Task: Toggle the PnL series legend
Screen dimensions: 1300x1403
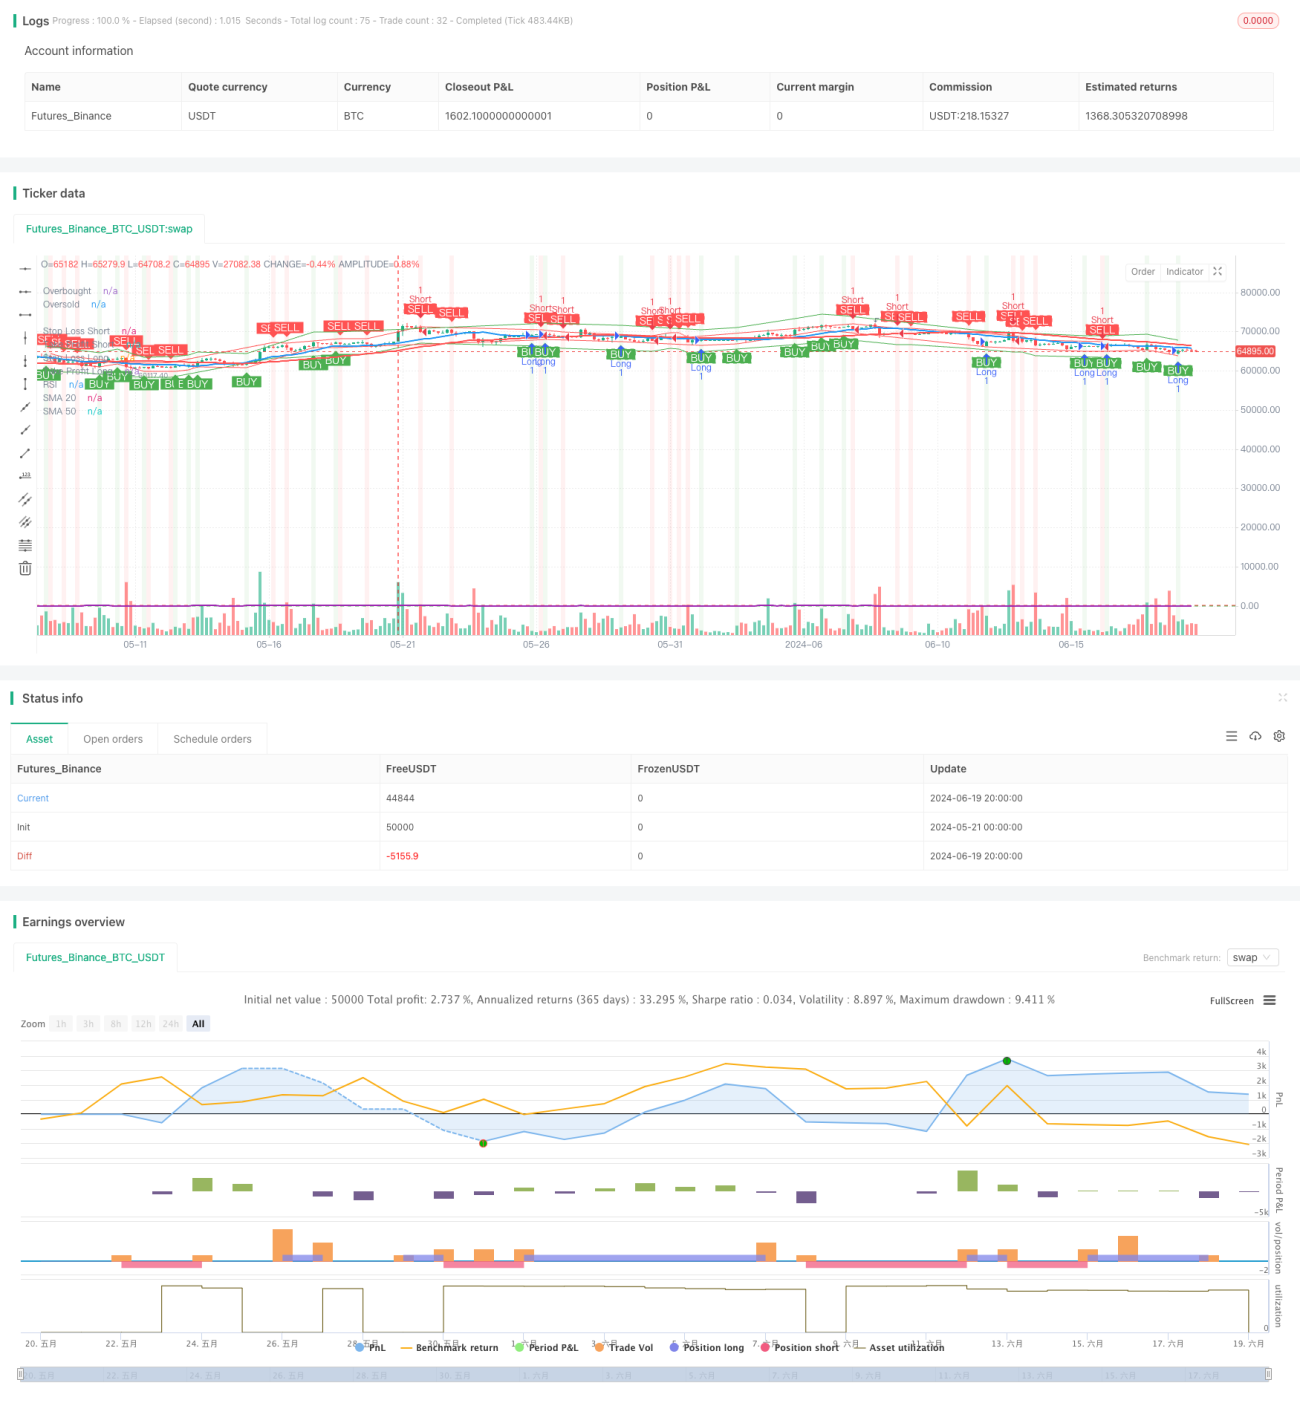Action: [x=370, y=1347]
